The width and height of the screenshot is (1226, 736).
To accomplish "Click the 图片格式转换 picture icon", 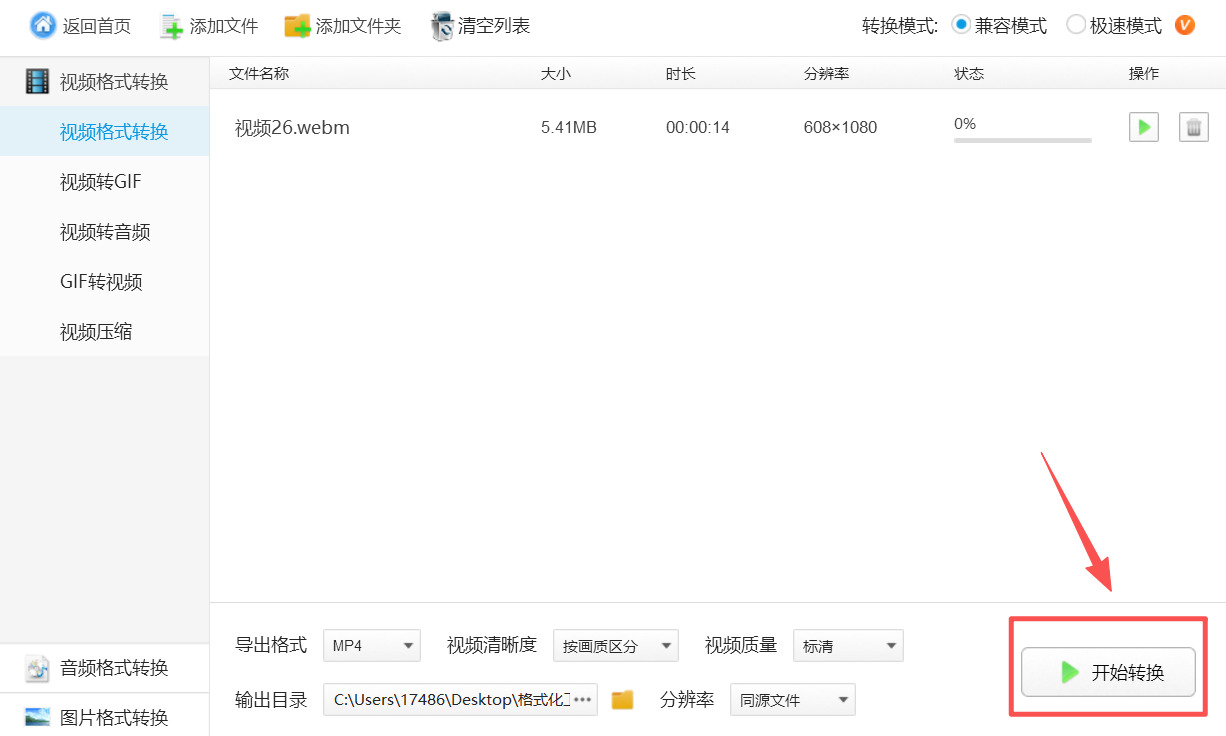I will coord(37,717).
